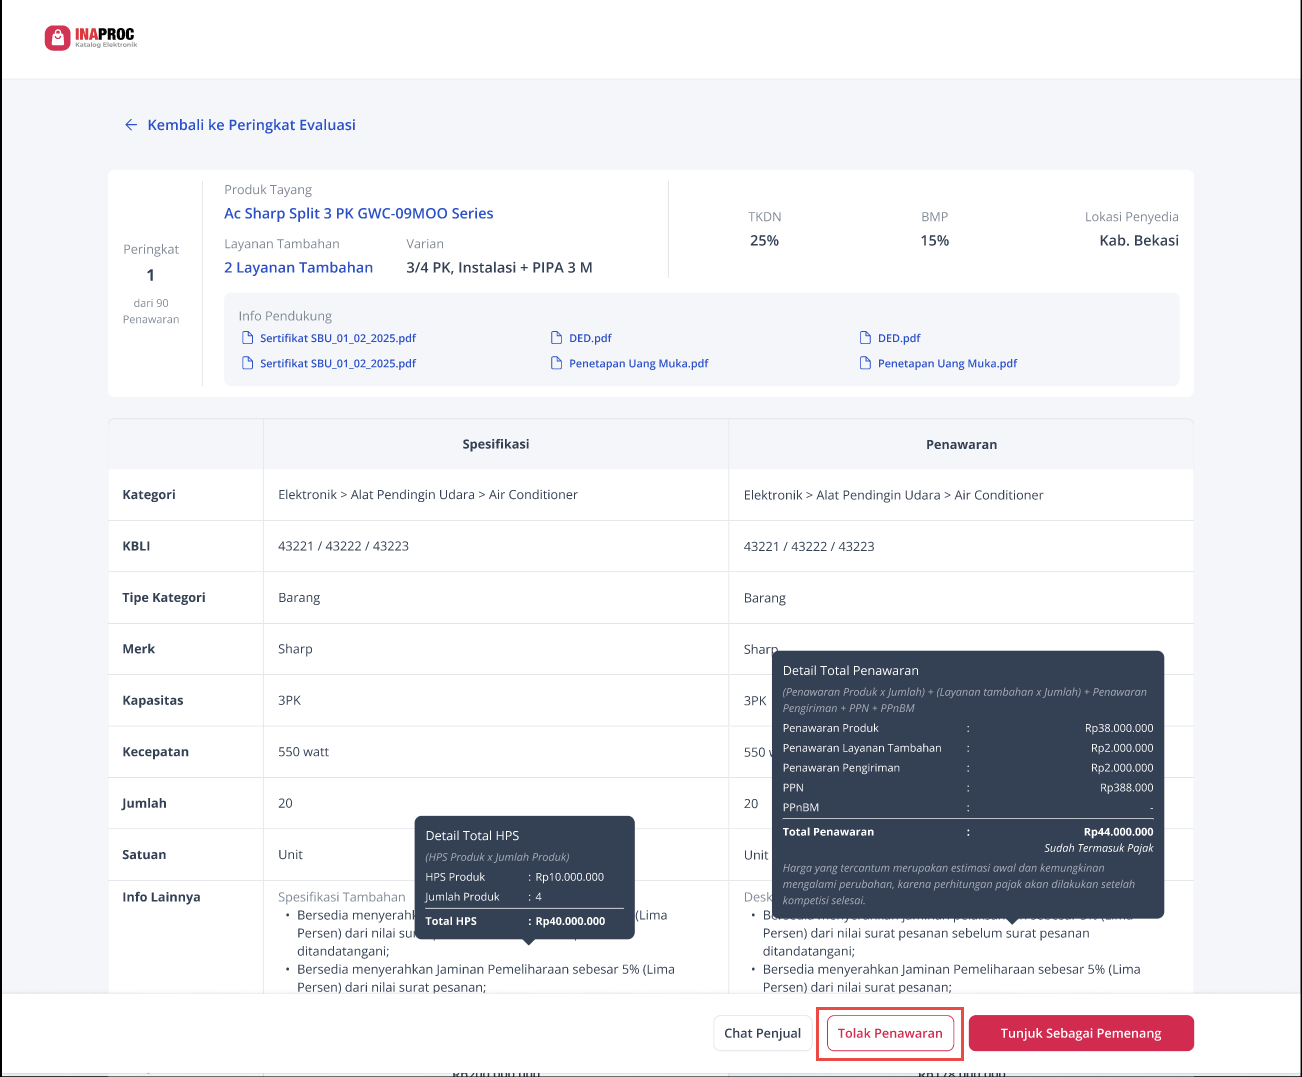
Task: Click the supplier location Kab. Bekasi
Action: pos(1139,240)
